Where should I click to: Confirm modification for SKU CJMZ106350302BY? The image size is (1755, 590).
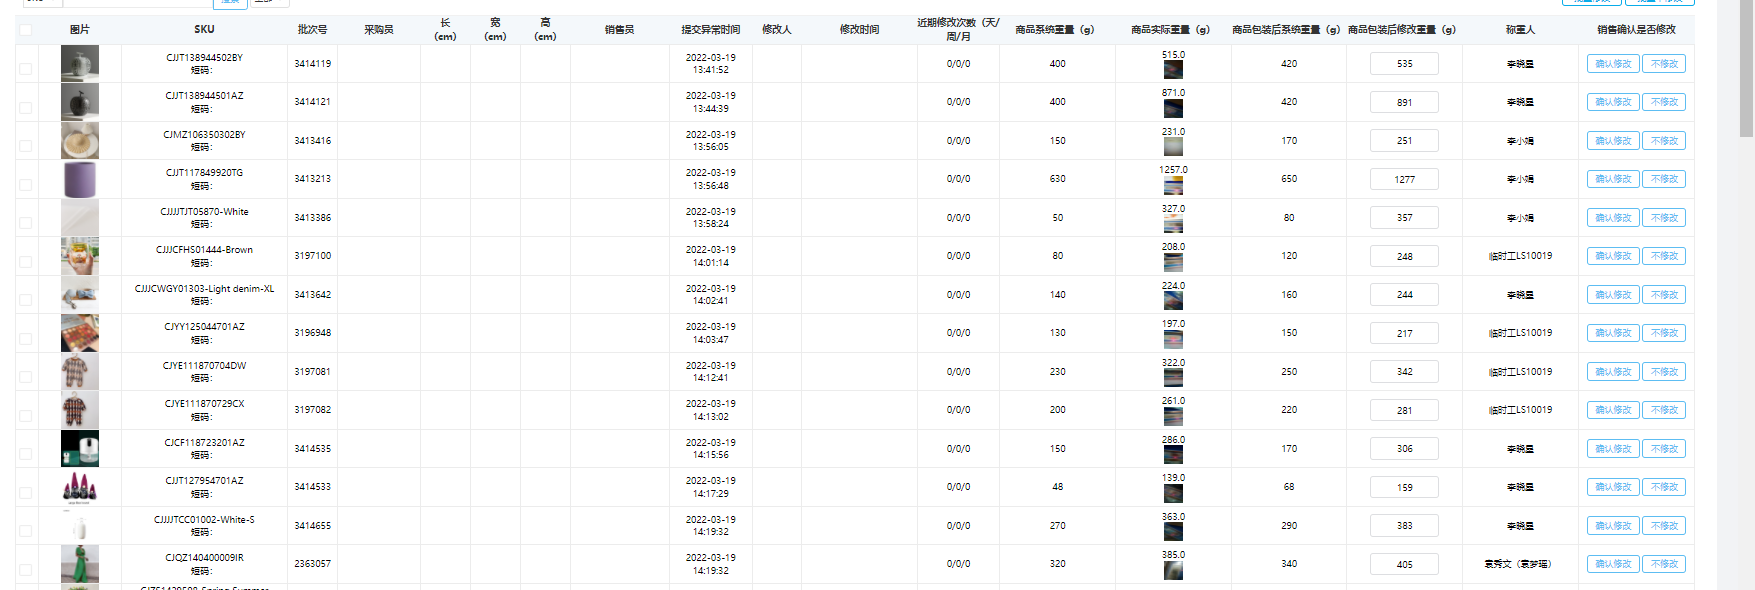point(1613,141)
